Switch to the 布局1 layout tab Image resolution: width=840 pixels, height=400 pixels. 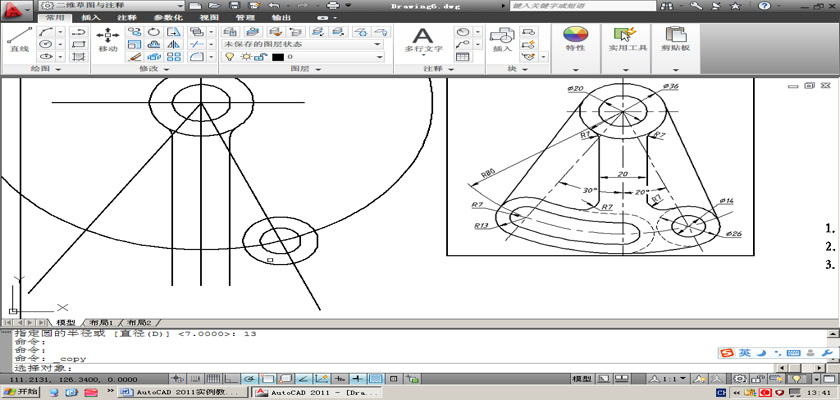pyautogui.click(x=100, y=323)
